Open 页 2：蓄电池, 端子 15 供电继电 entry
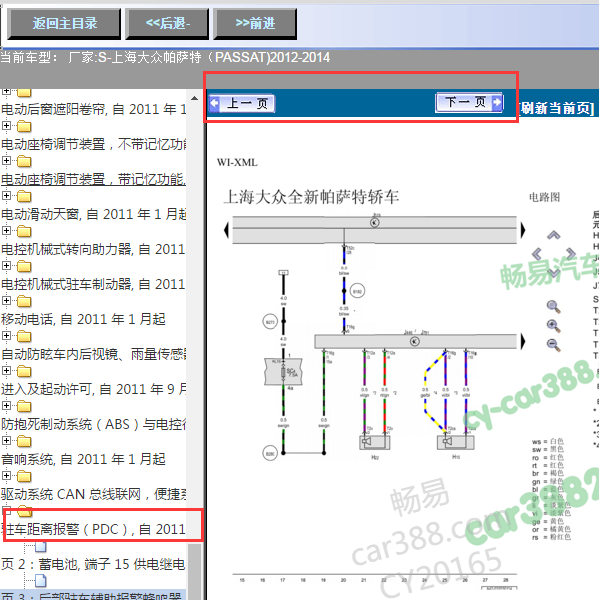 (93, 564)
